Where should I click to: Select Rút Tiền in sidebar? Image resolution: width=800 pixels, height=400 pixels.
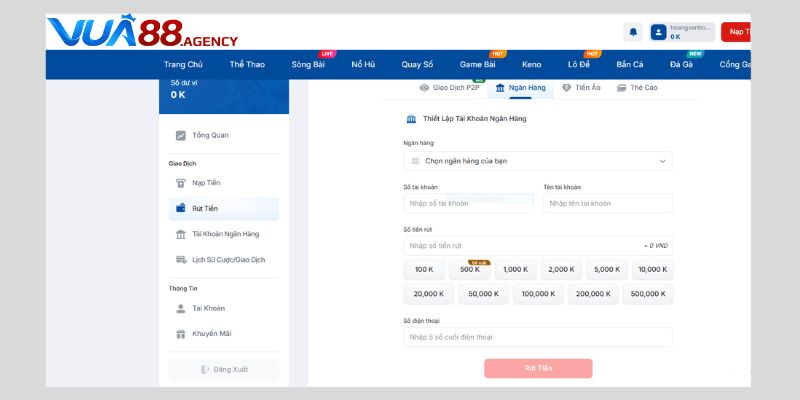pyautogui.click(x=205, y=209)
